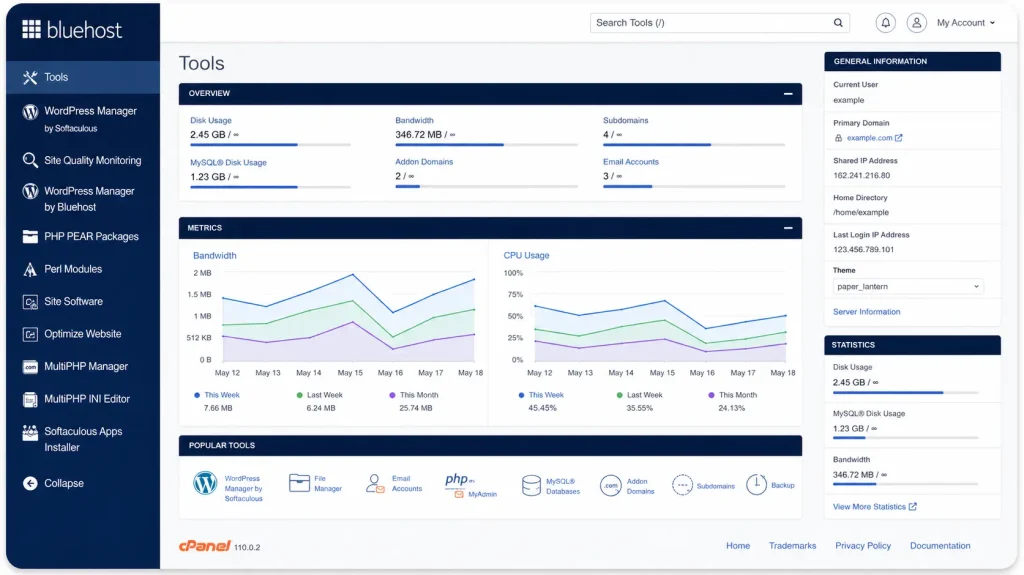
Task: Open Home footer link
Action: pyautogui.click(x=738, y=546)
